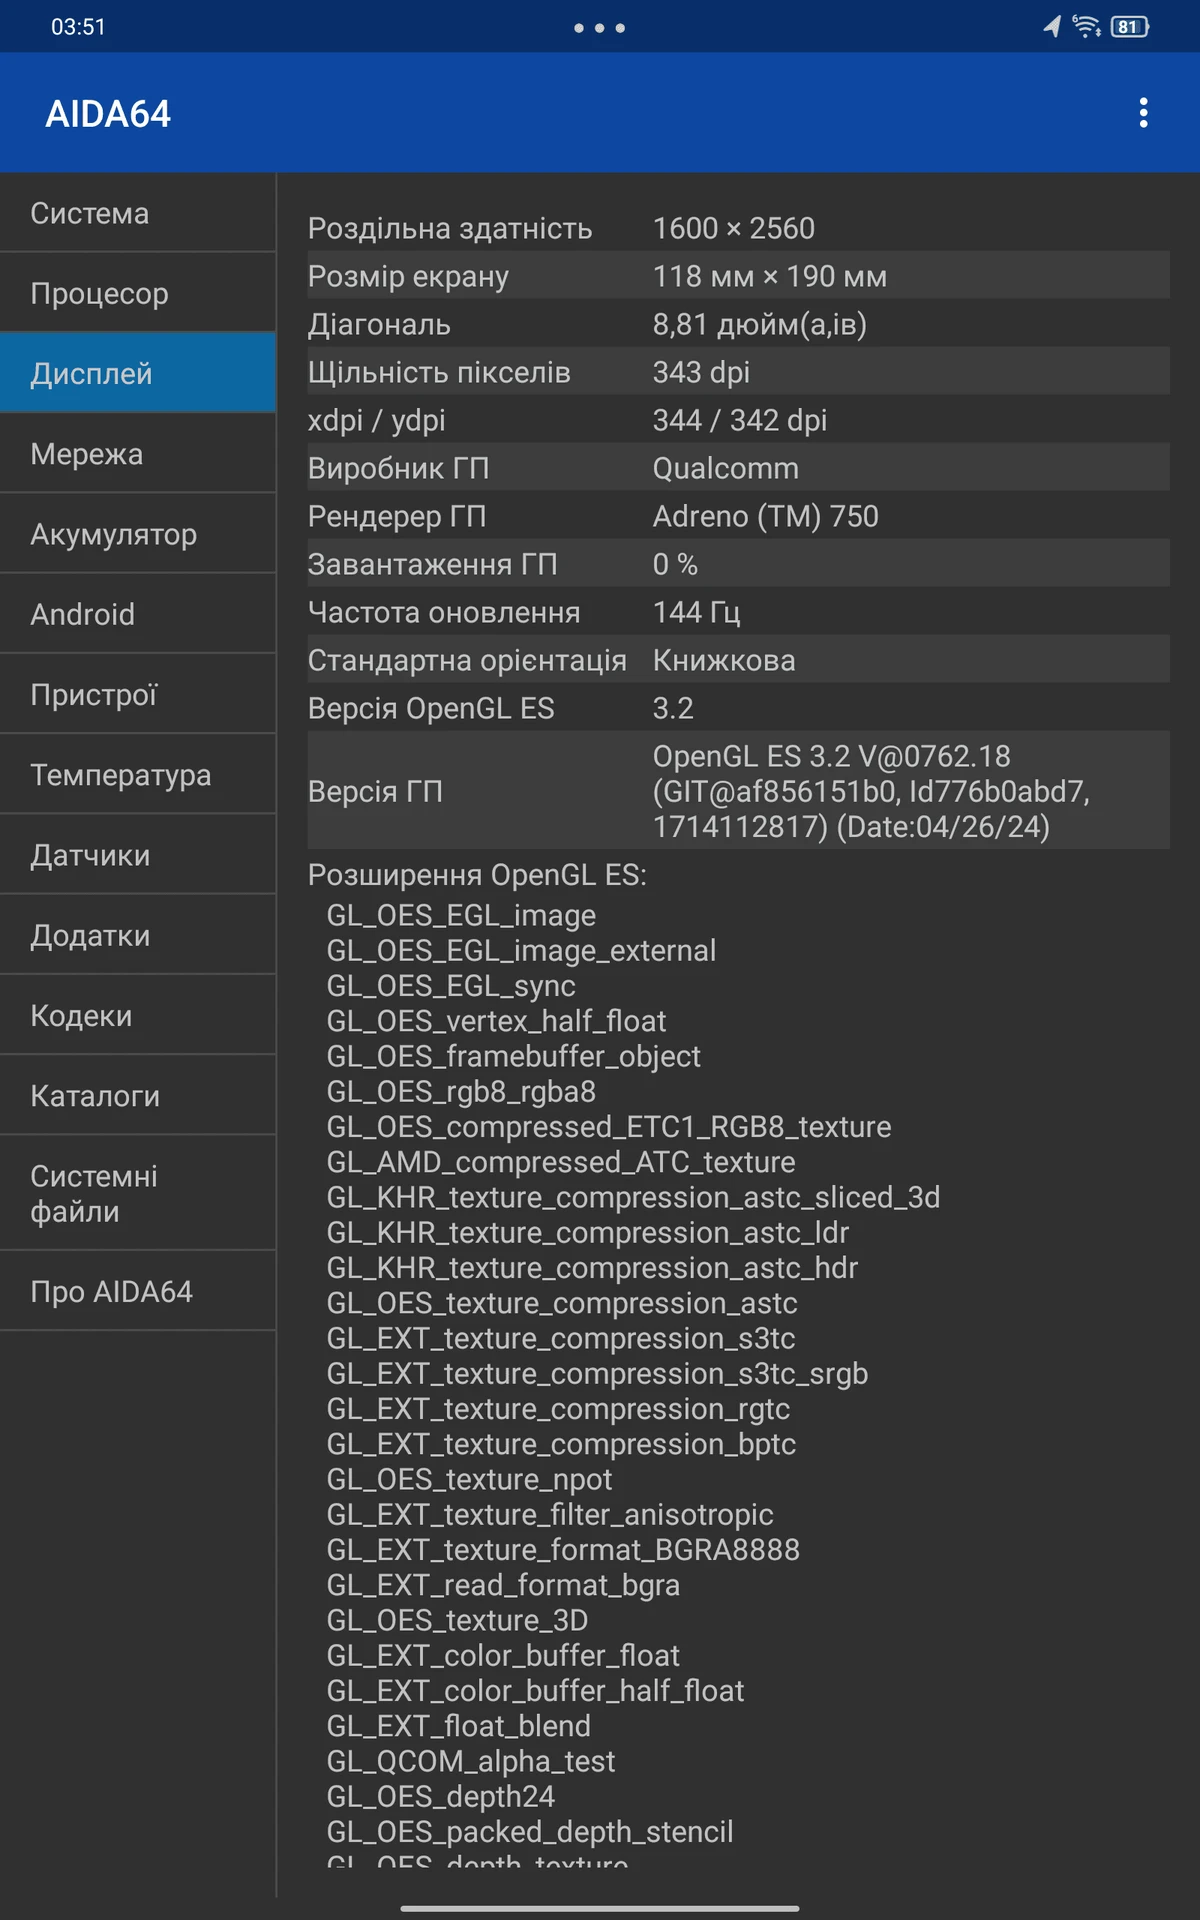
Task: Select GL_EXT_texture_compression_bptc extension
Action: point(561,1443)
